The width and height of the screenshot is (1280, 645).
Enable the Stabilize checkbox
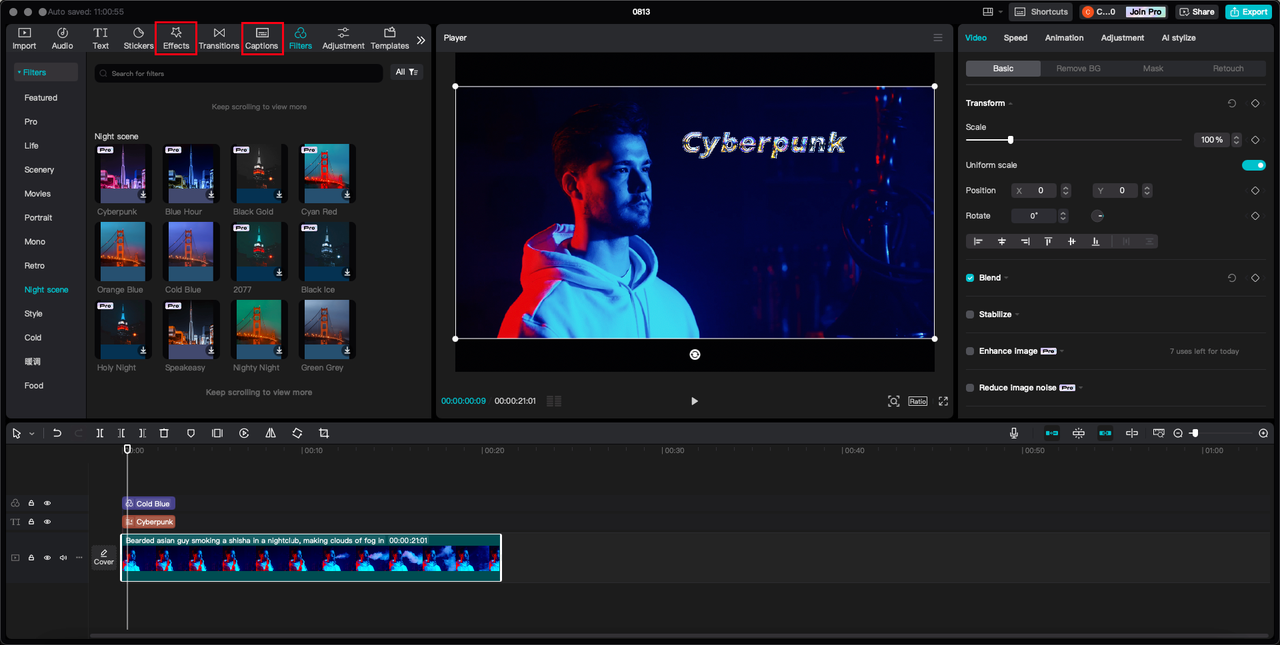[x=970, y=314]
